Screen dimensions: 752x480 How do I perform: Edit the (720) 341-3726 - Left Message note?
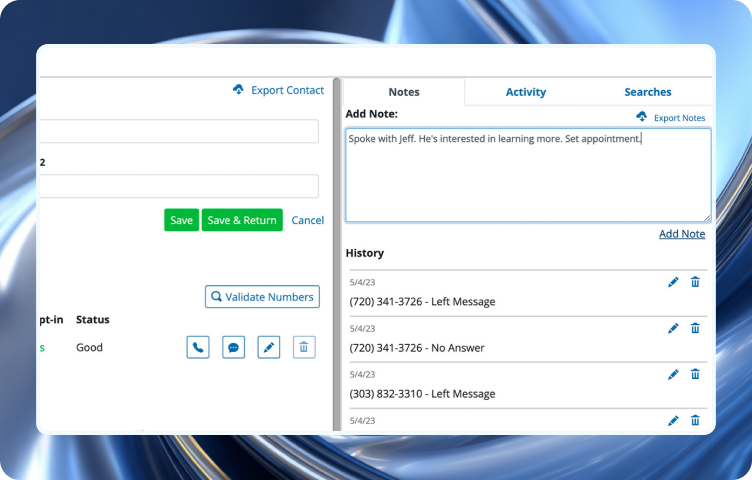point(673,283)
